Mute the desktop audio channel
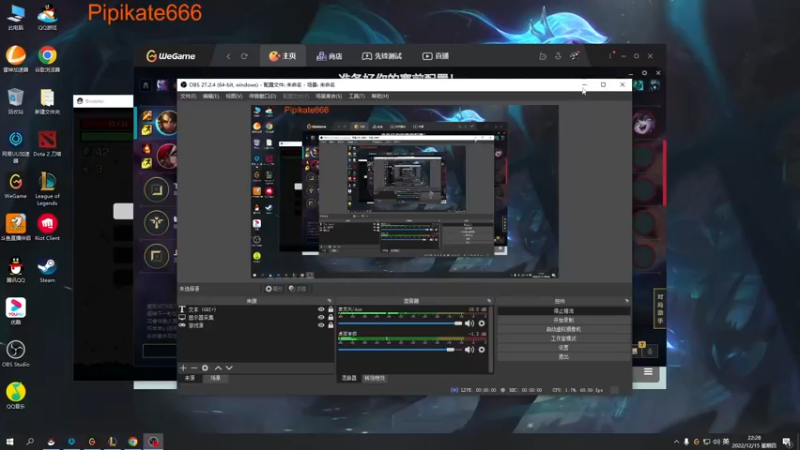The height and width of the screenshot is (450, 800). [x=469, y=350]
